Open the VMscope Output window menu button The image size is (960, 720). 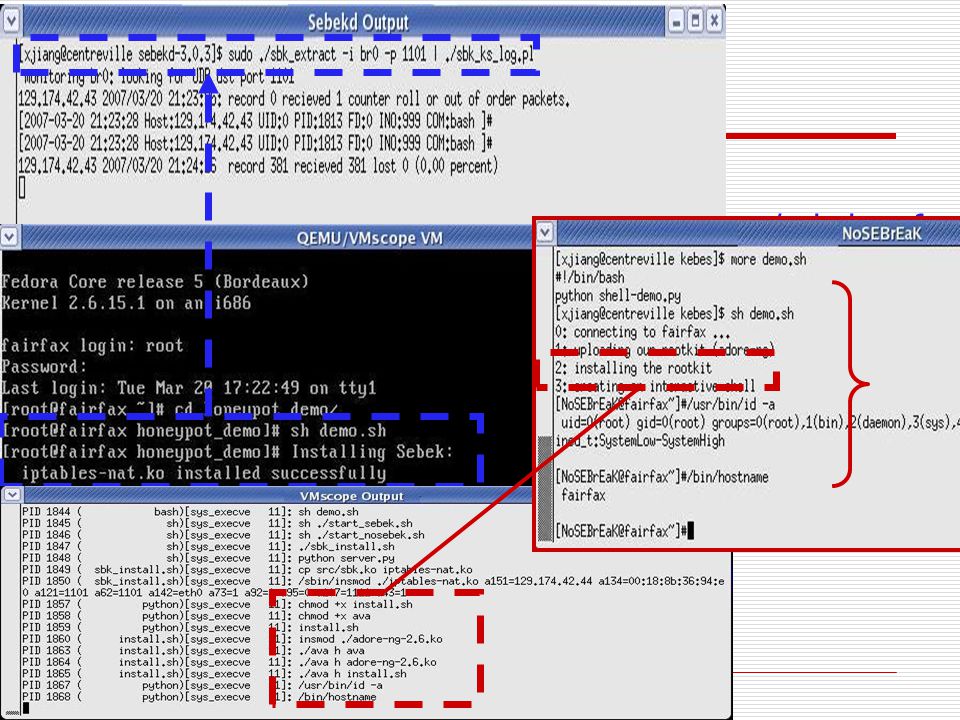pos(12,495)
